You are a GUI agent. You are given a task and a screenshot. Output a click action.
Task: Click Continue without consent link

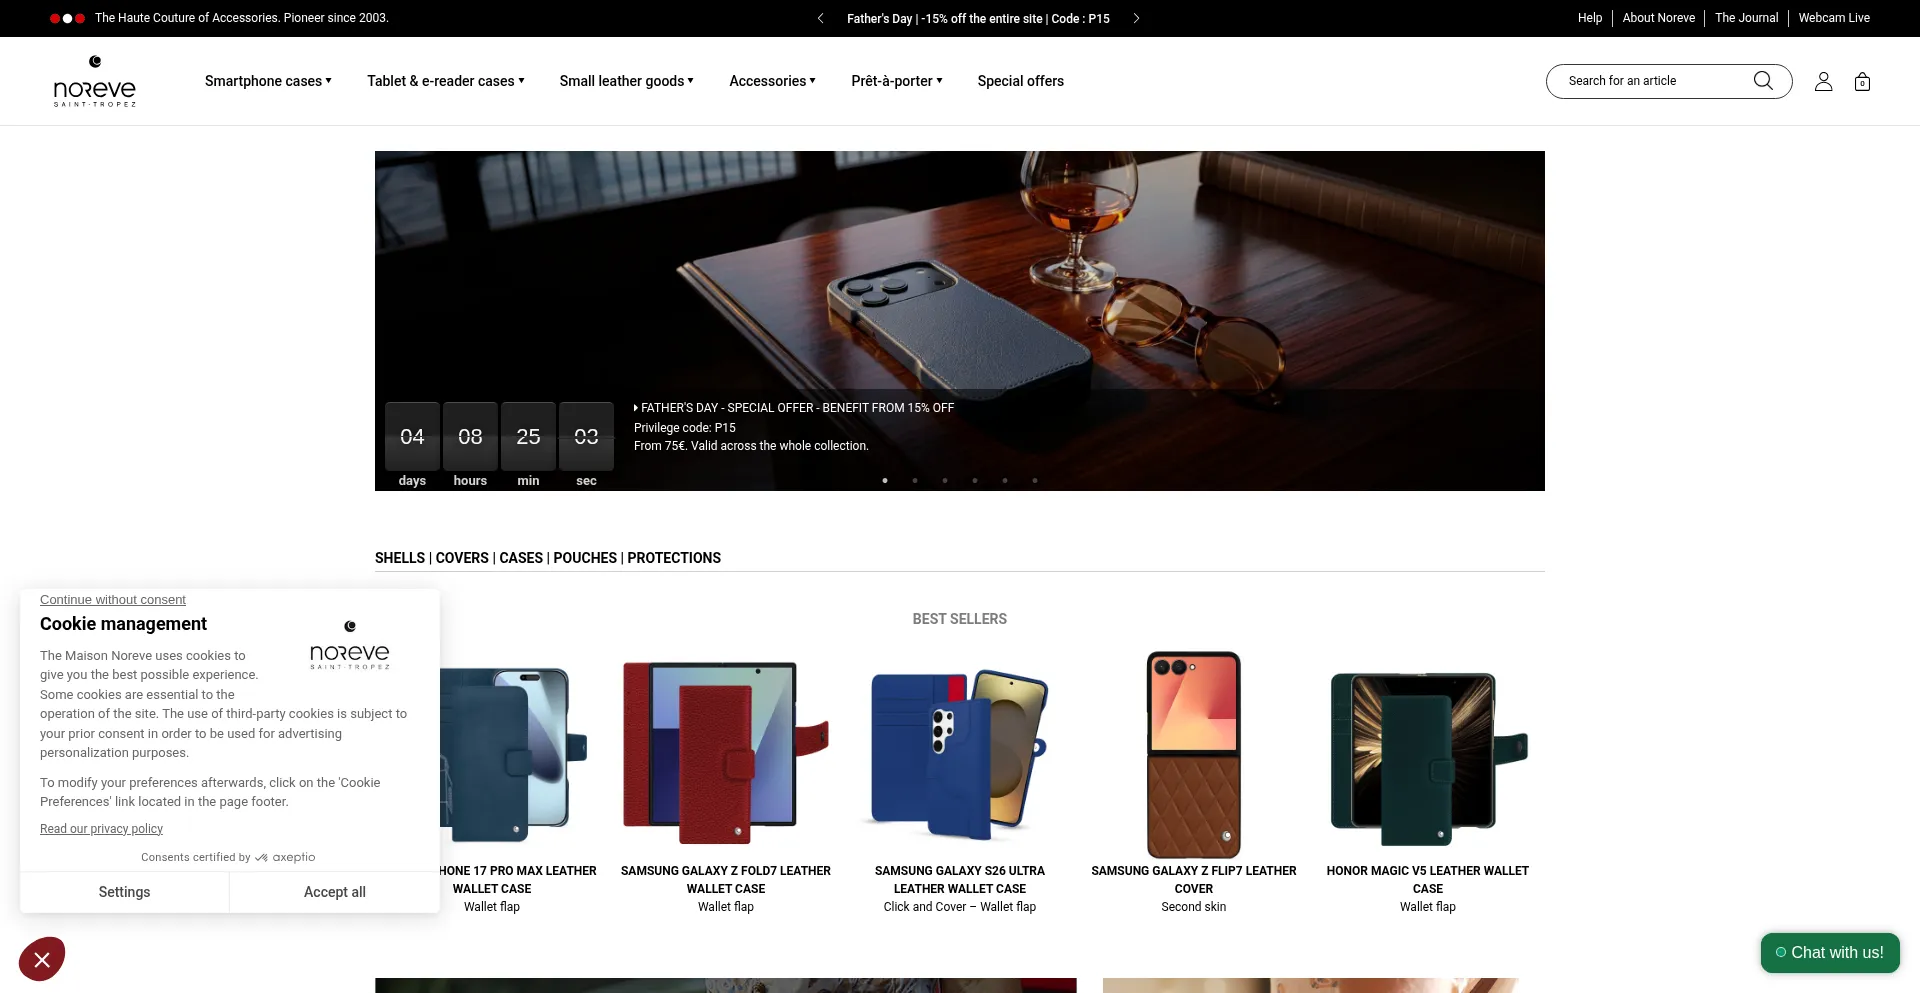[113, 600]
